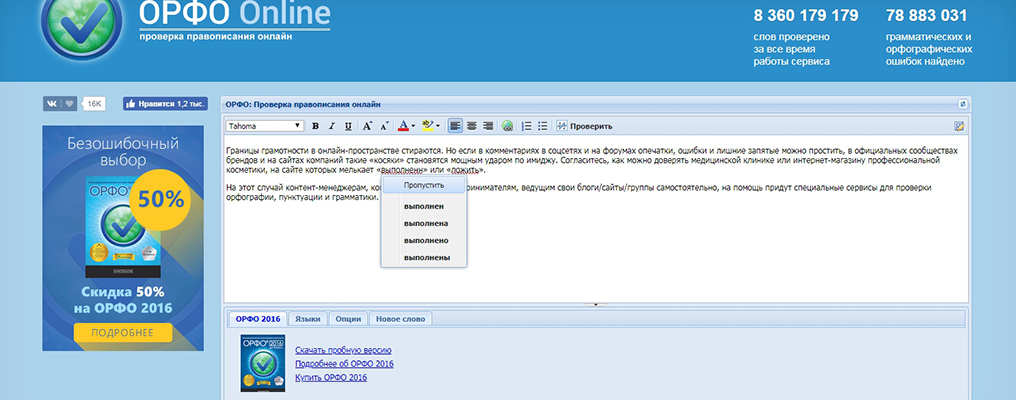The image size is (1016, 400).
Task: Apply the yellow text highlight color
Action: pos(428,126)
